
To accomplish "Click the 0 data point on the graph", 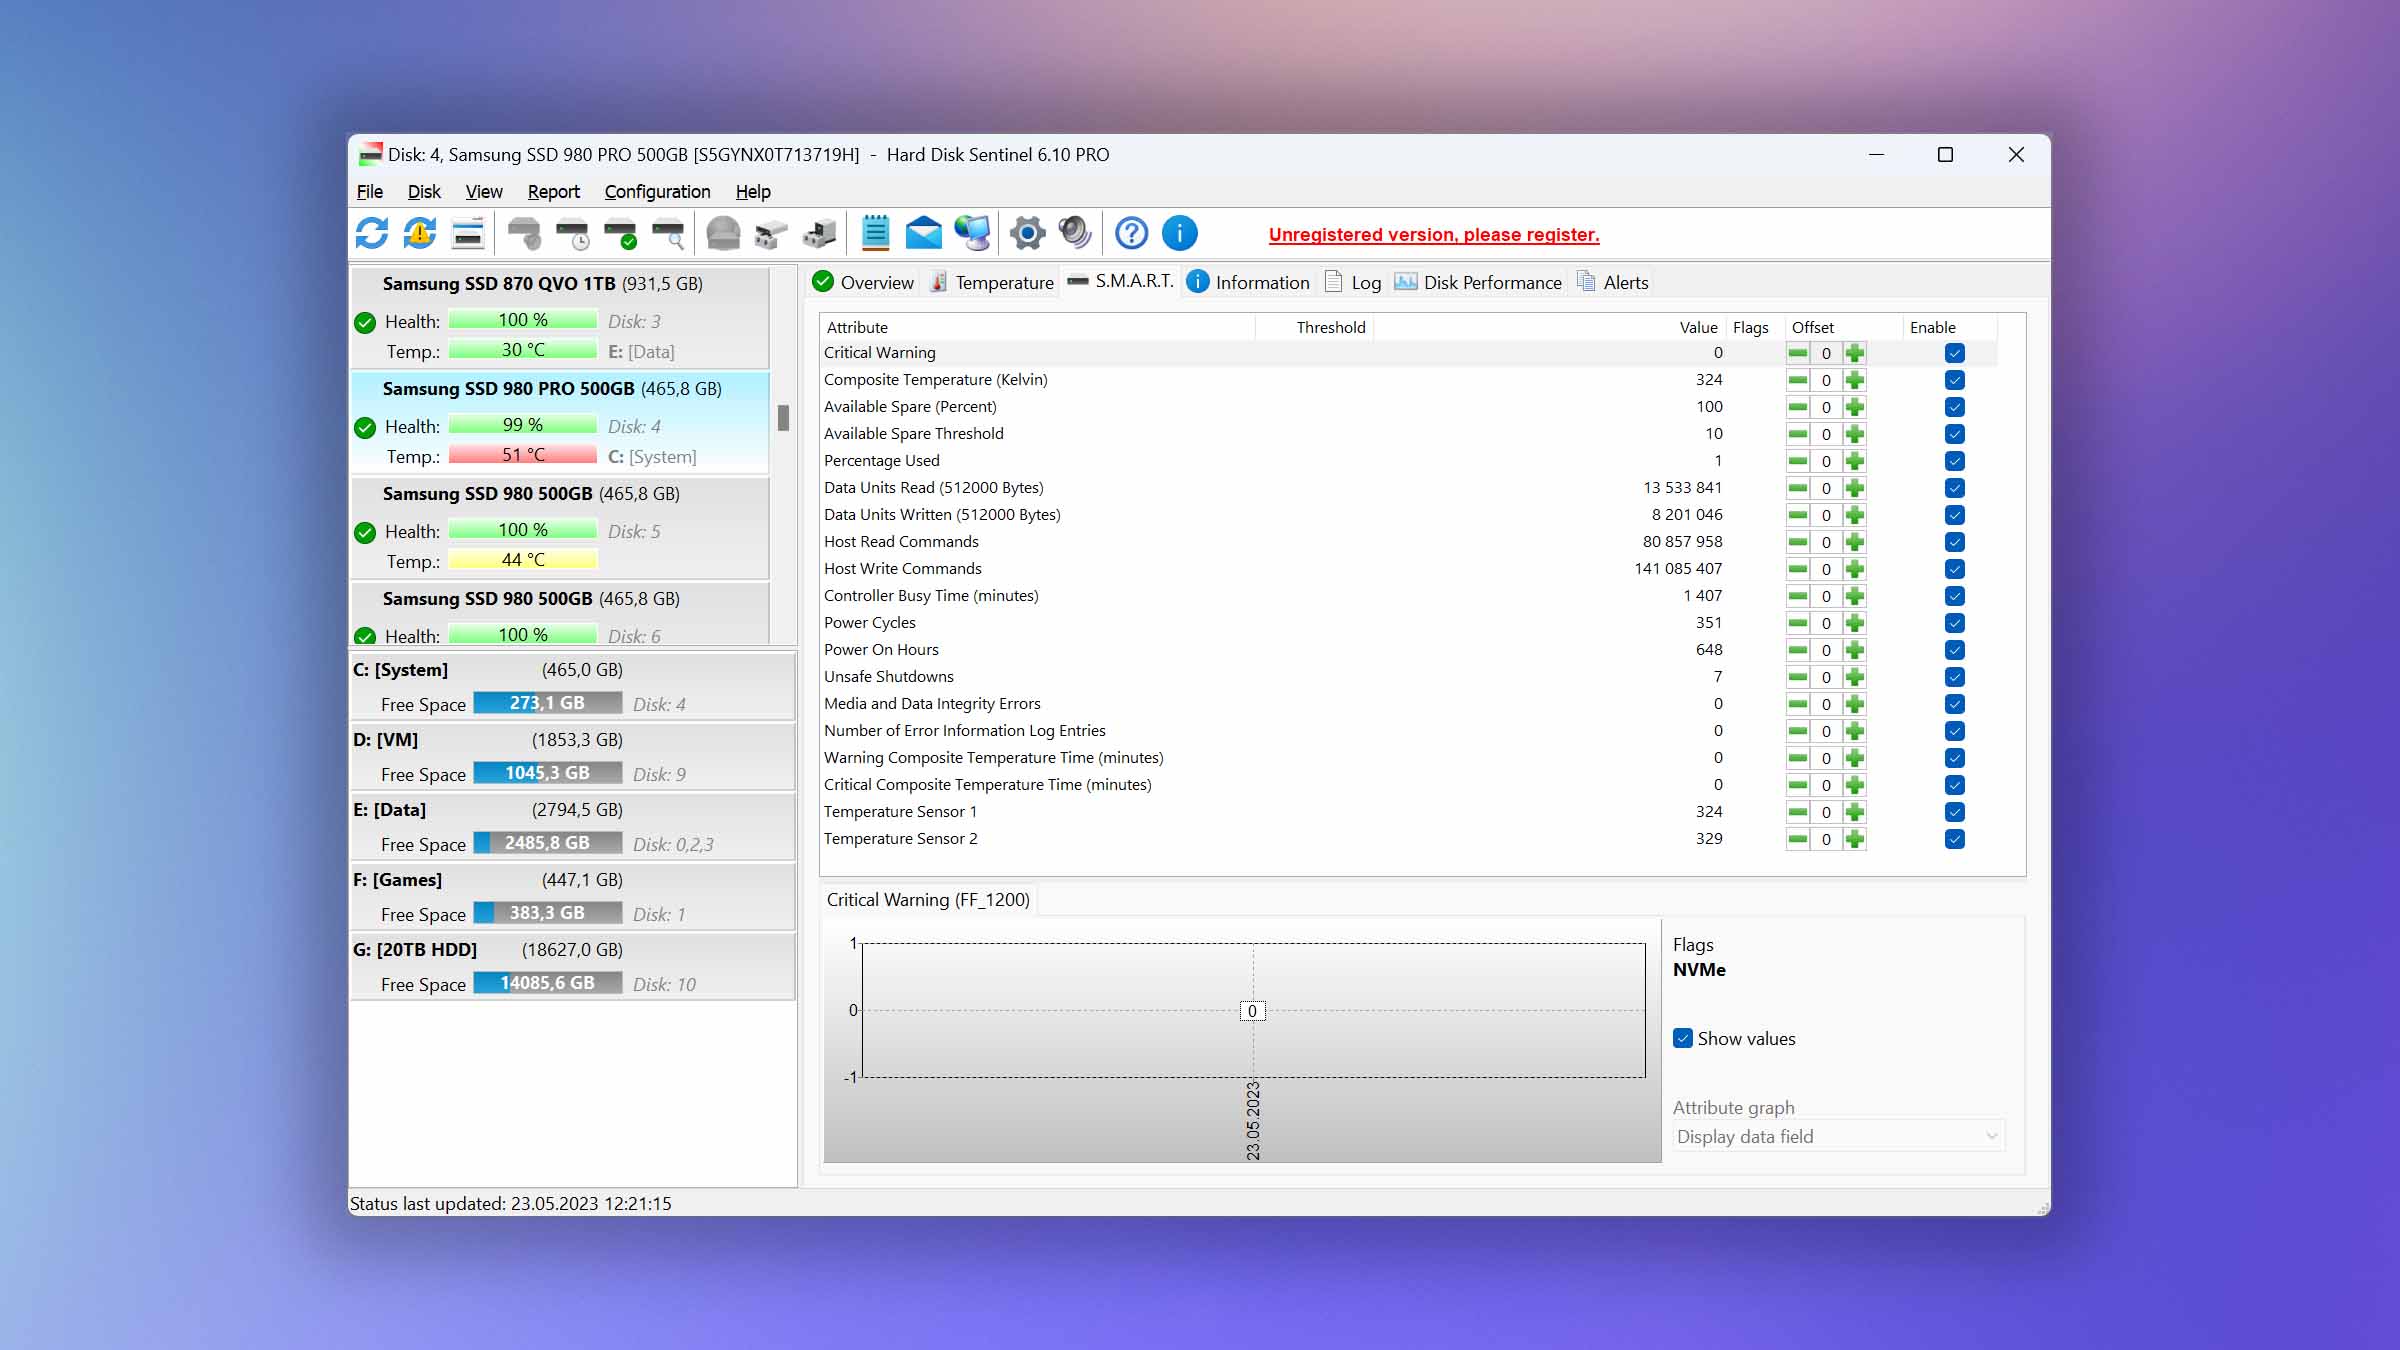I will point(1252,1011).
